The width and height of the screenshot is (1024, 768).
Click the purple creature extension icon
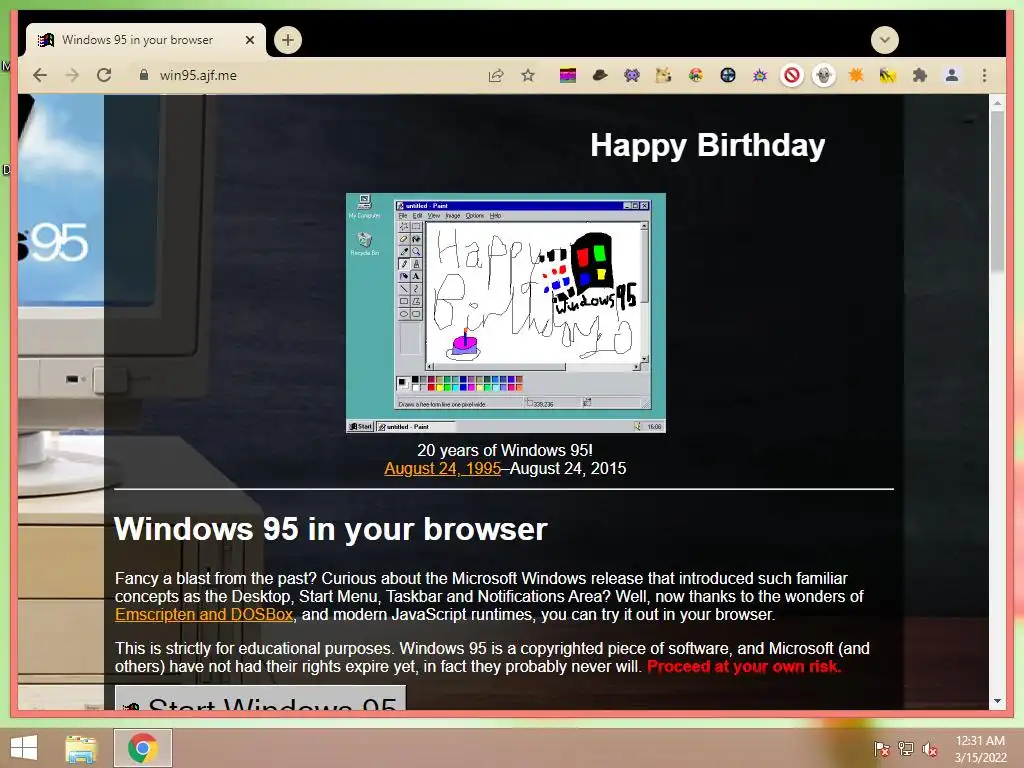click(632, 76)
